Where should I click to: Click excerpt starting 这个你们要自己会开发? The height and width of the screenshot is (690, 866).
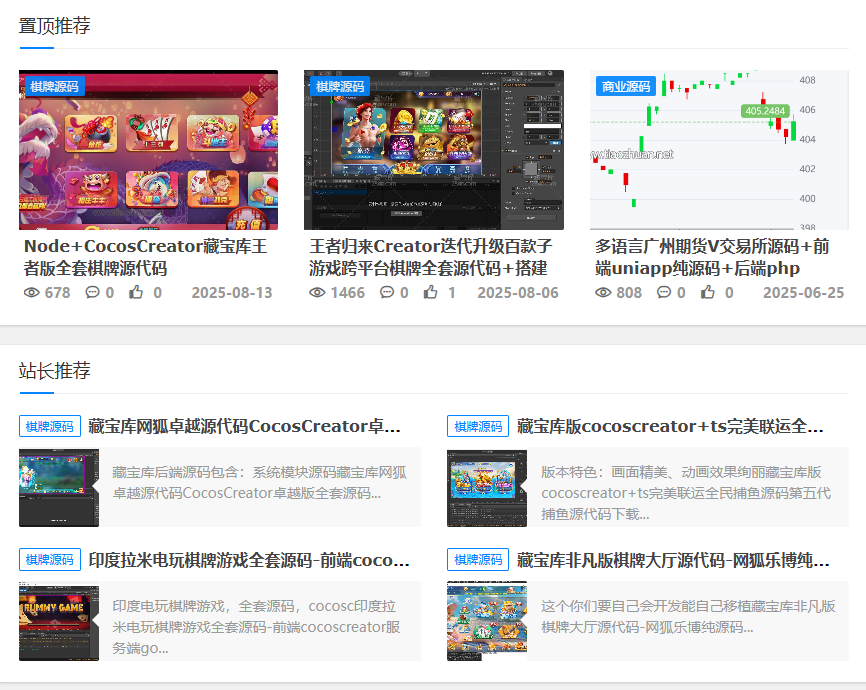pos(688,617)
